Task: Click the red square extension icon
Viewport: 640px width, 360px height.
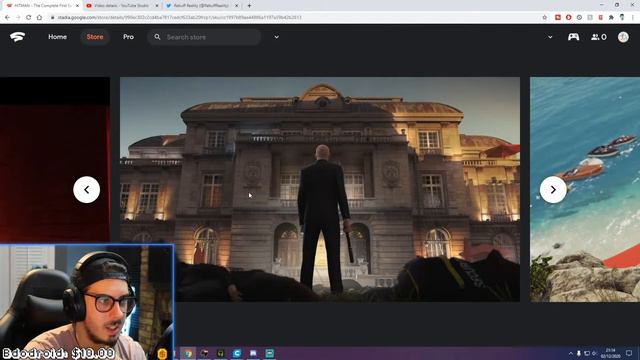Action: (x=558, y=18)
